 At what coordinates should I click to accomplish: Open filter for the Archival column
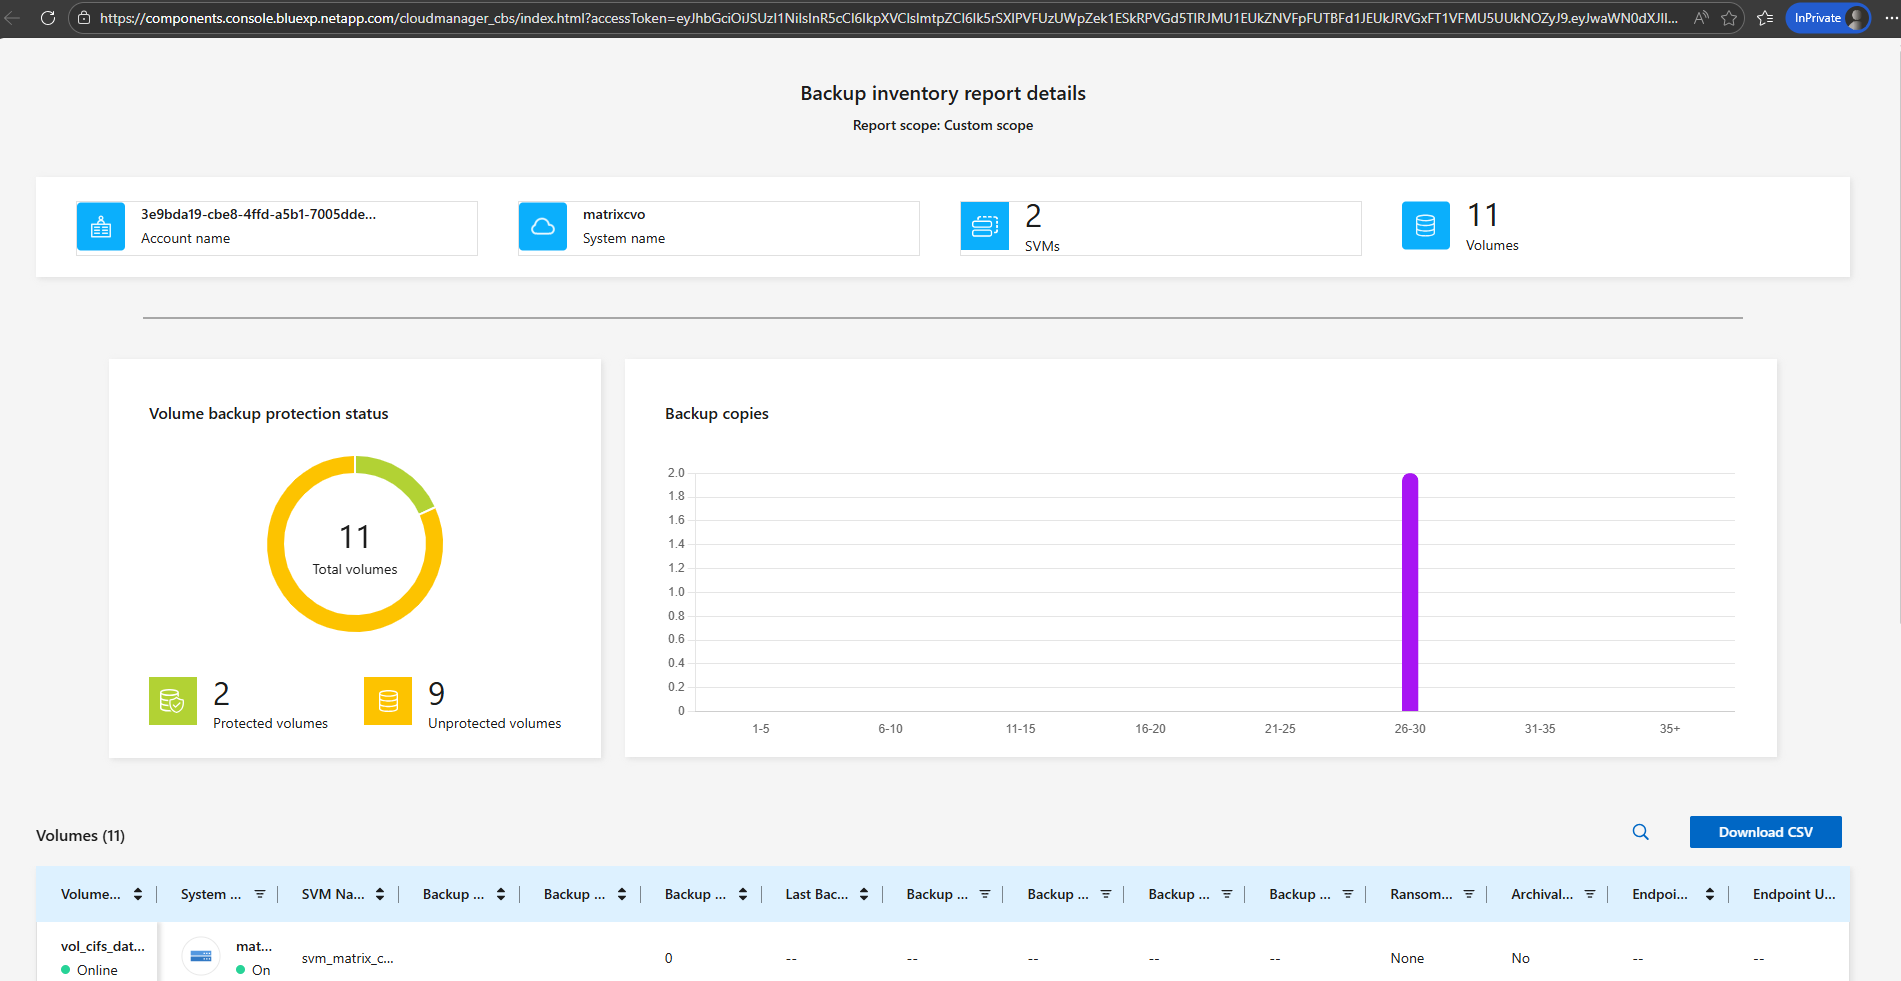click(x=1590, y=894)
